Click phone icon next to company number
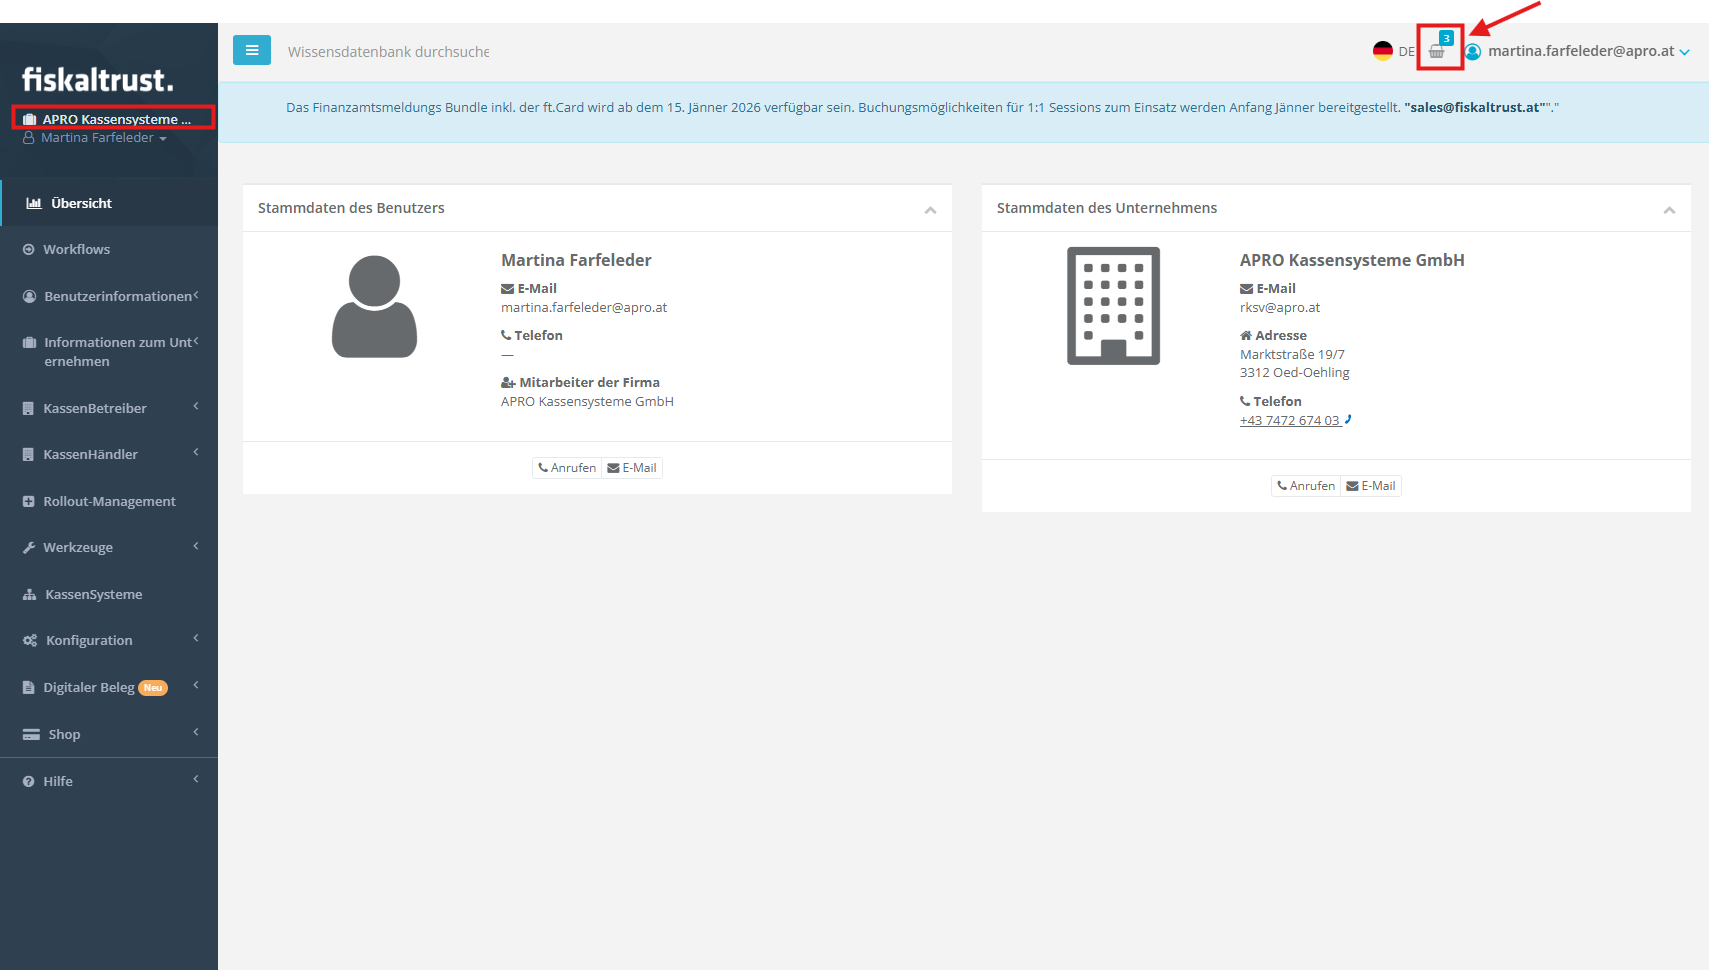The image size is (1709, 970). click(1348, 420)
